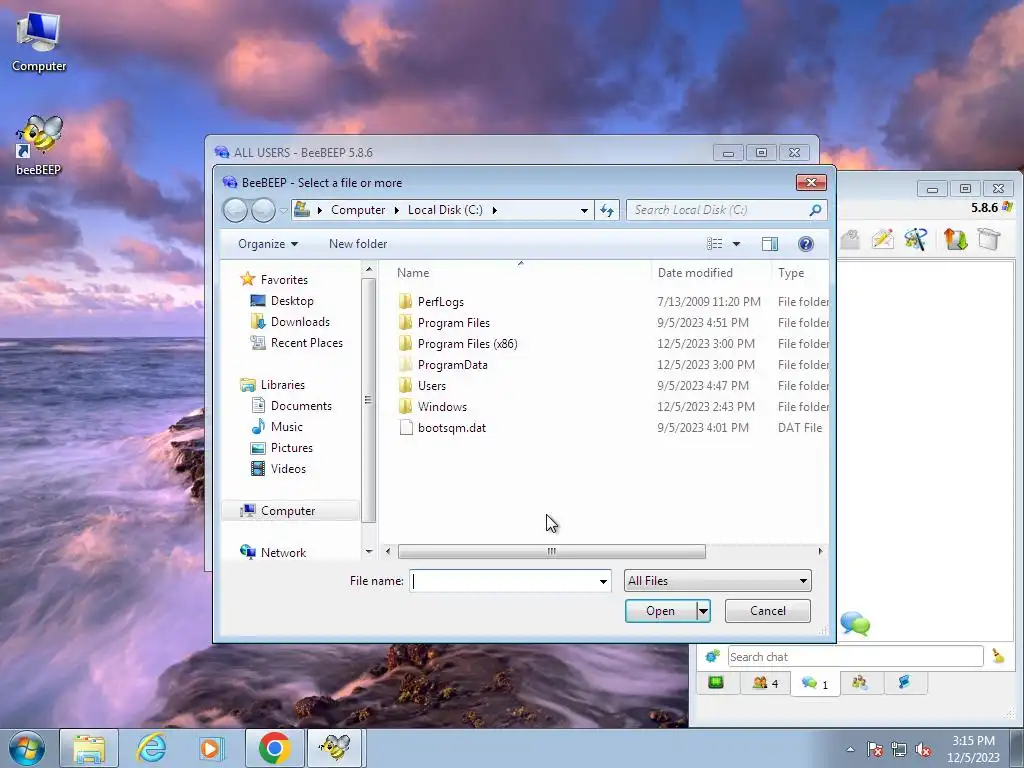Viewport: 1024px width, 768px height.
Task: Click the Search chat input field
Action: (x=855, y=656)
